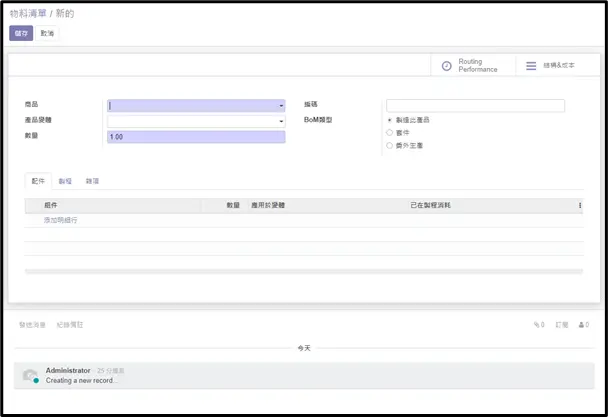Image resolution: width=608 pixels, height=417 pixels.
Task: Click the Send message button in chatter
Action: [x=33, y=325]
